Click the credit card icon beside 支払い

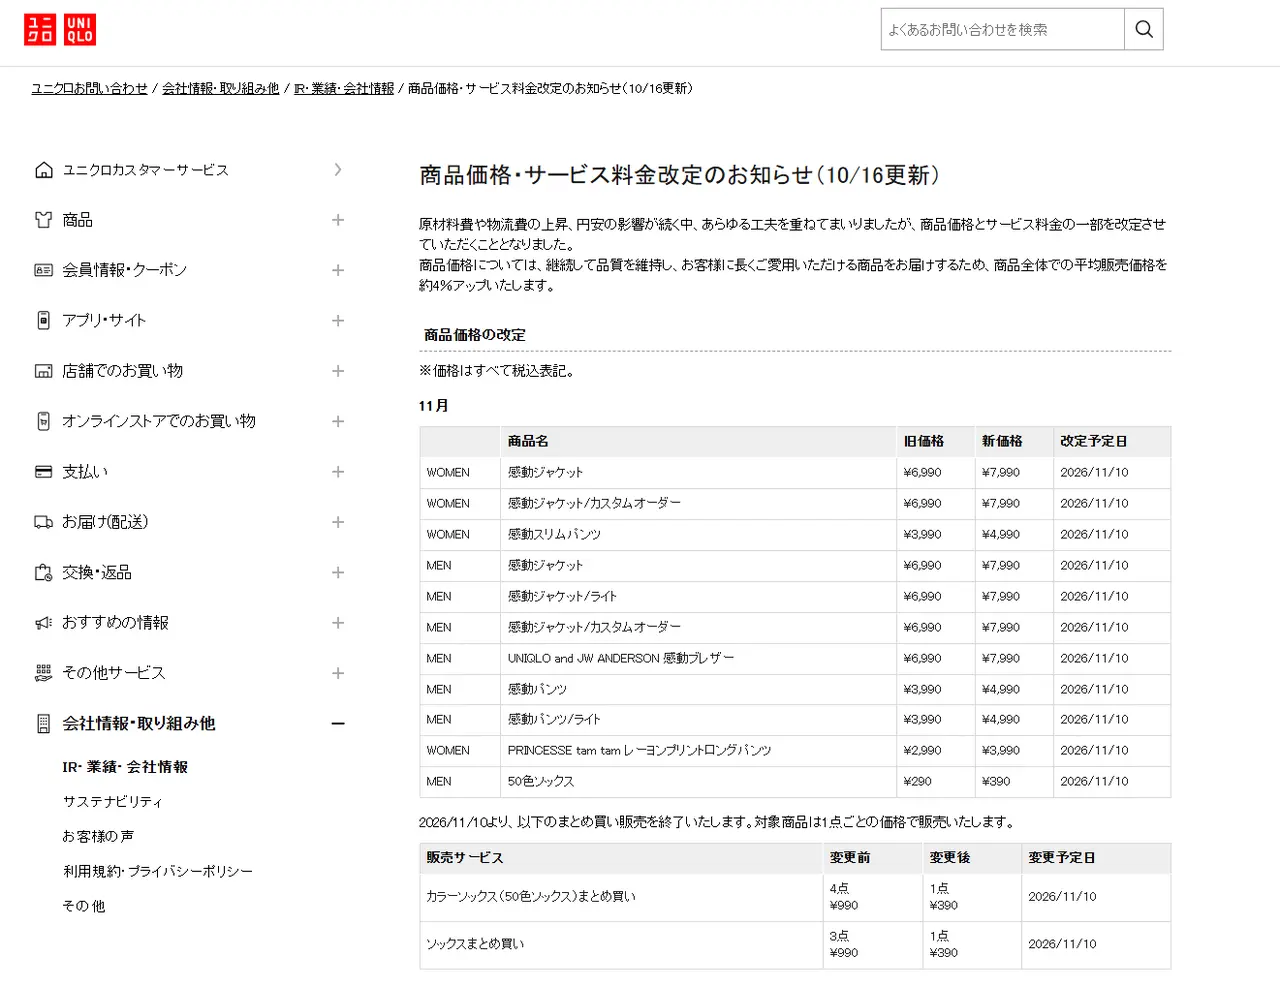[44, 471]
